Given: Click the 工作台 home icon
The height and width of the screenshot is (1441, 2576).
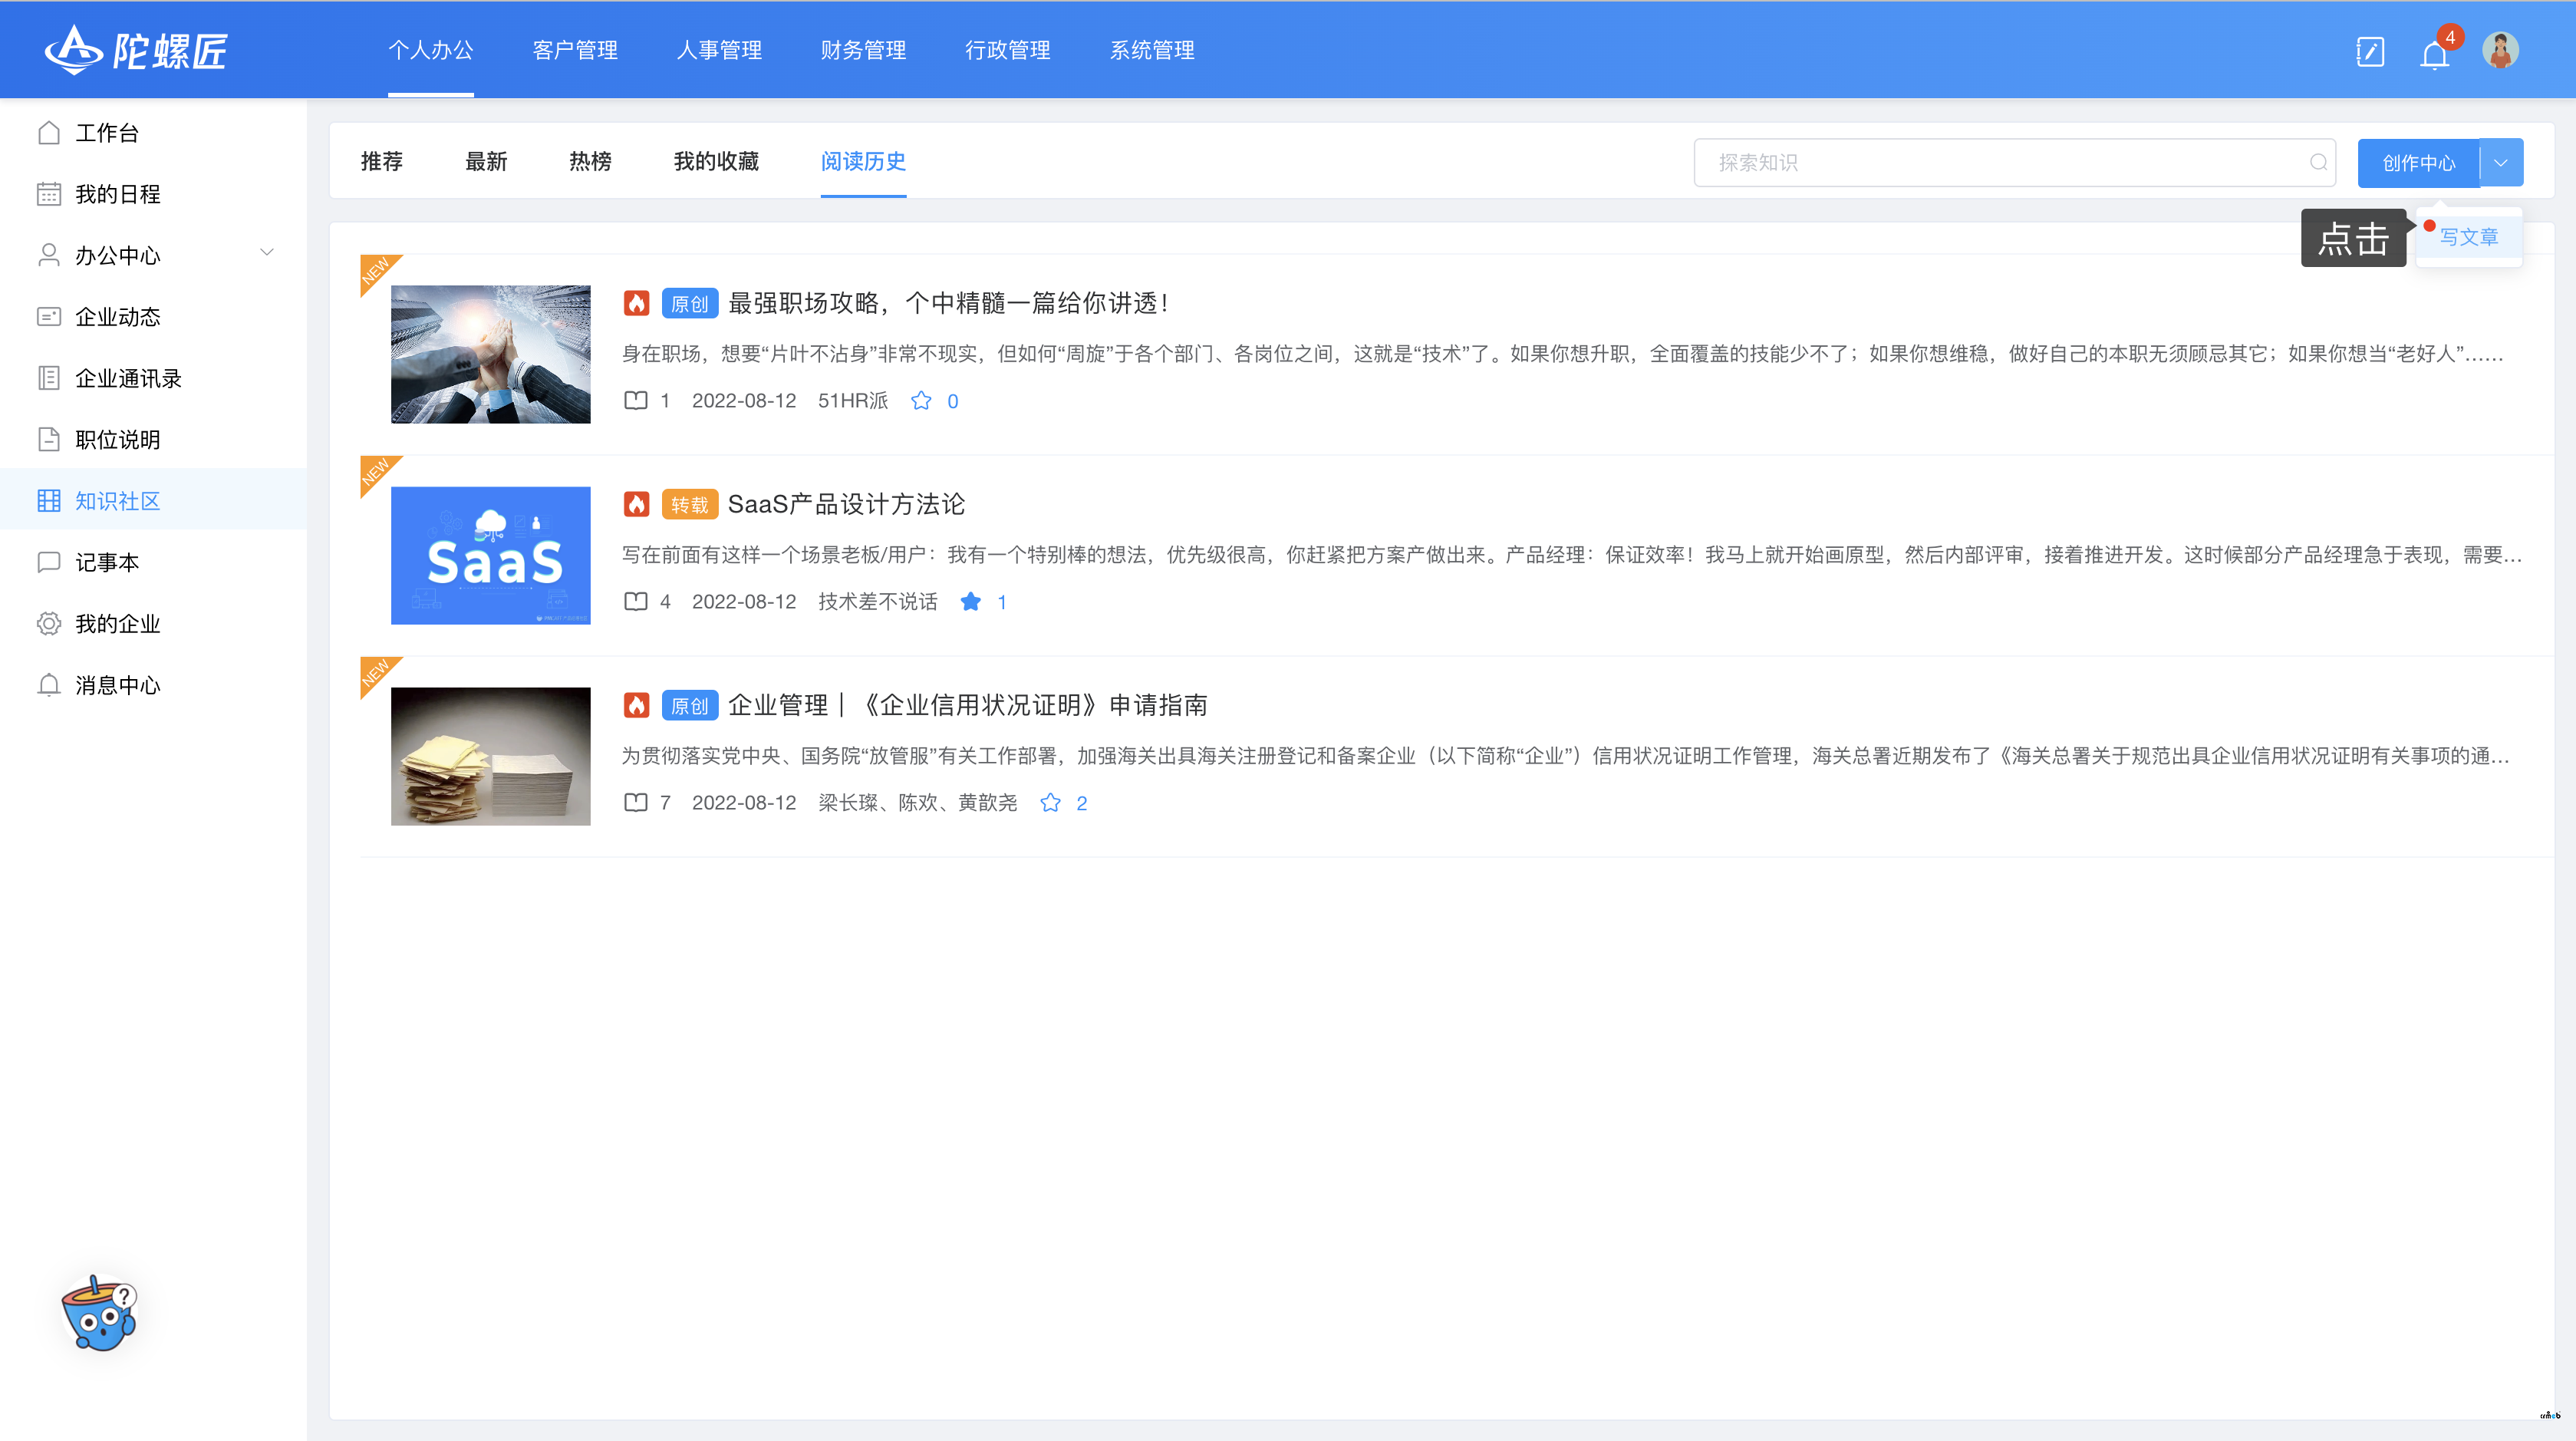Looking at the screenshot, I should (49, 132).
